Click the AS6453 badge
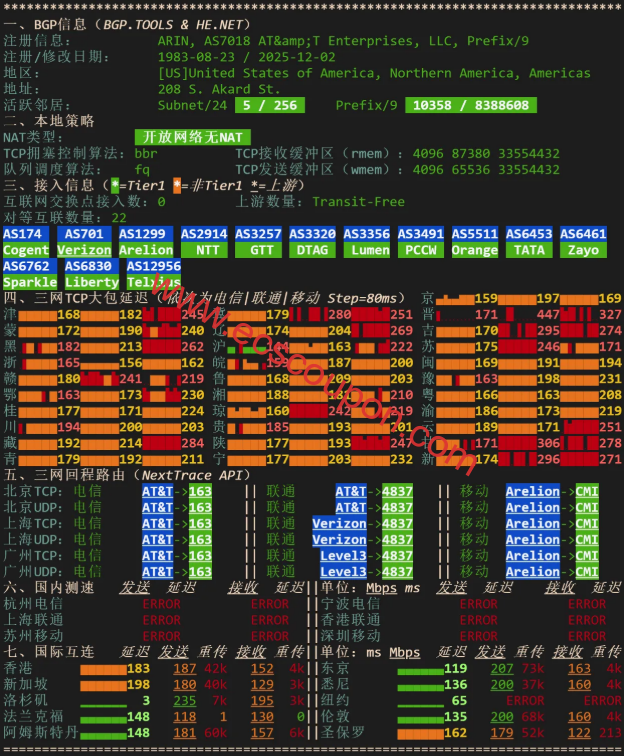This screenshot has width=624, height=756. click(x=529, y=234)
